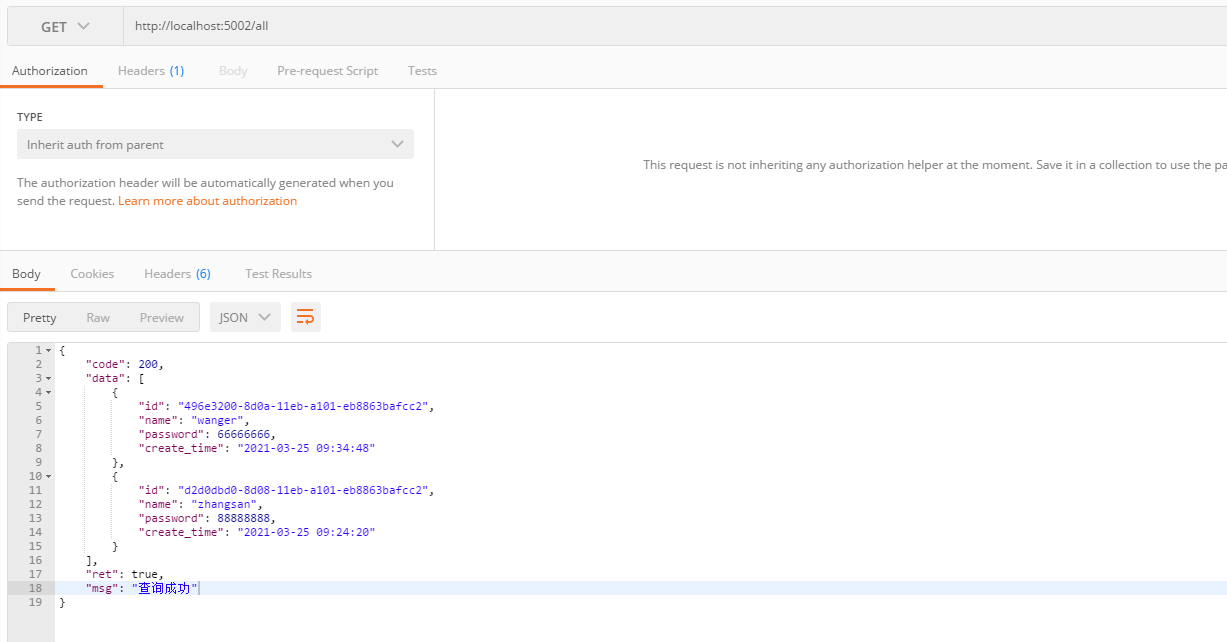This screenshot has width=1227, height=642.
Task: Switch to Raw response view
Action: 98,318
